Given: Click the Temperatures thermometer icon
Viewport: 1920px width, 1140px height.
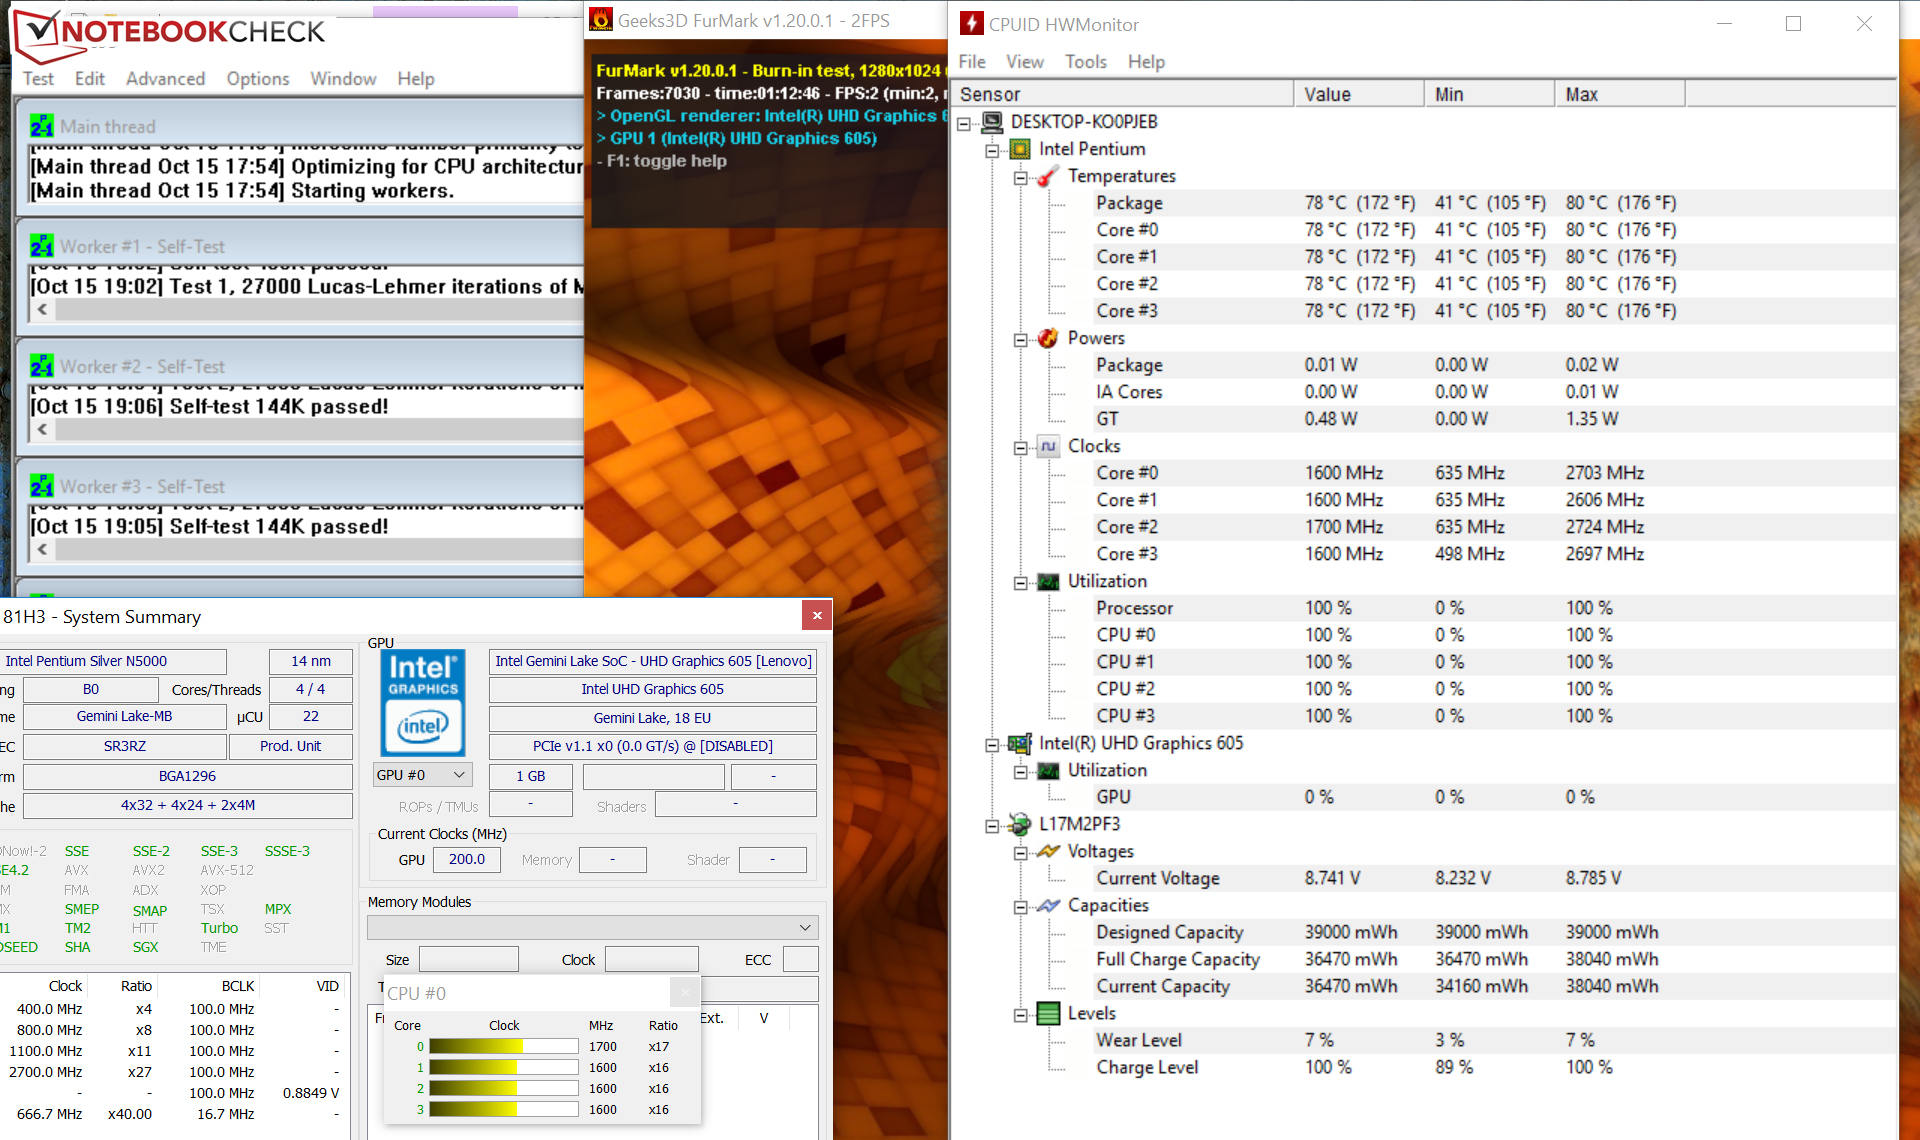Looking at the screenshot, I should (1047, 176).
